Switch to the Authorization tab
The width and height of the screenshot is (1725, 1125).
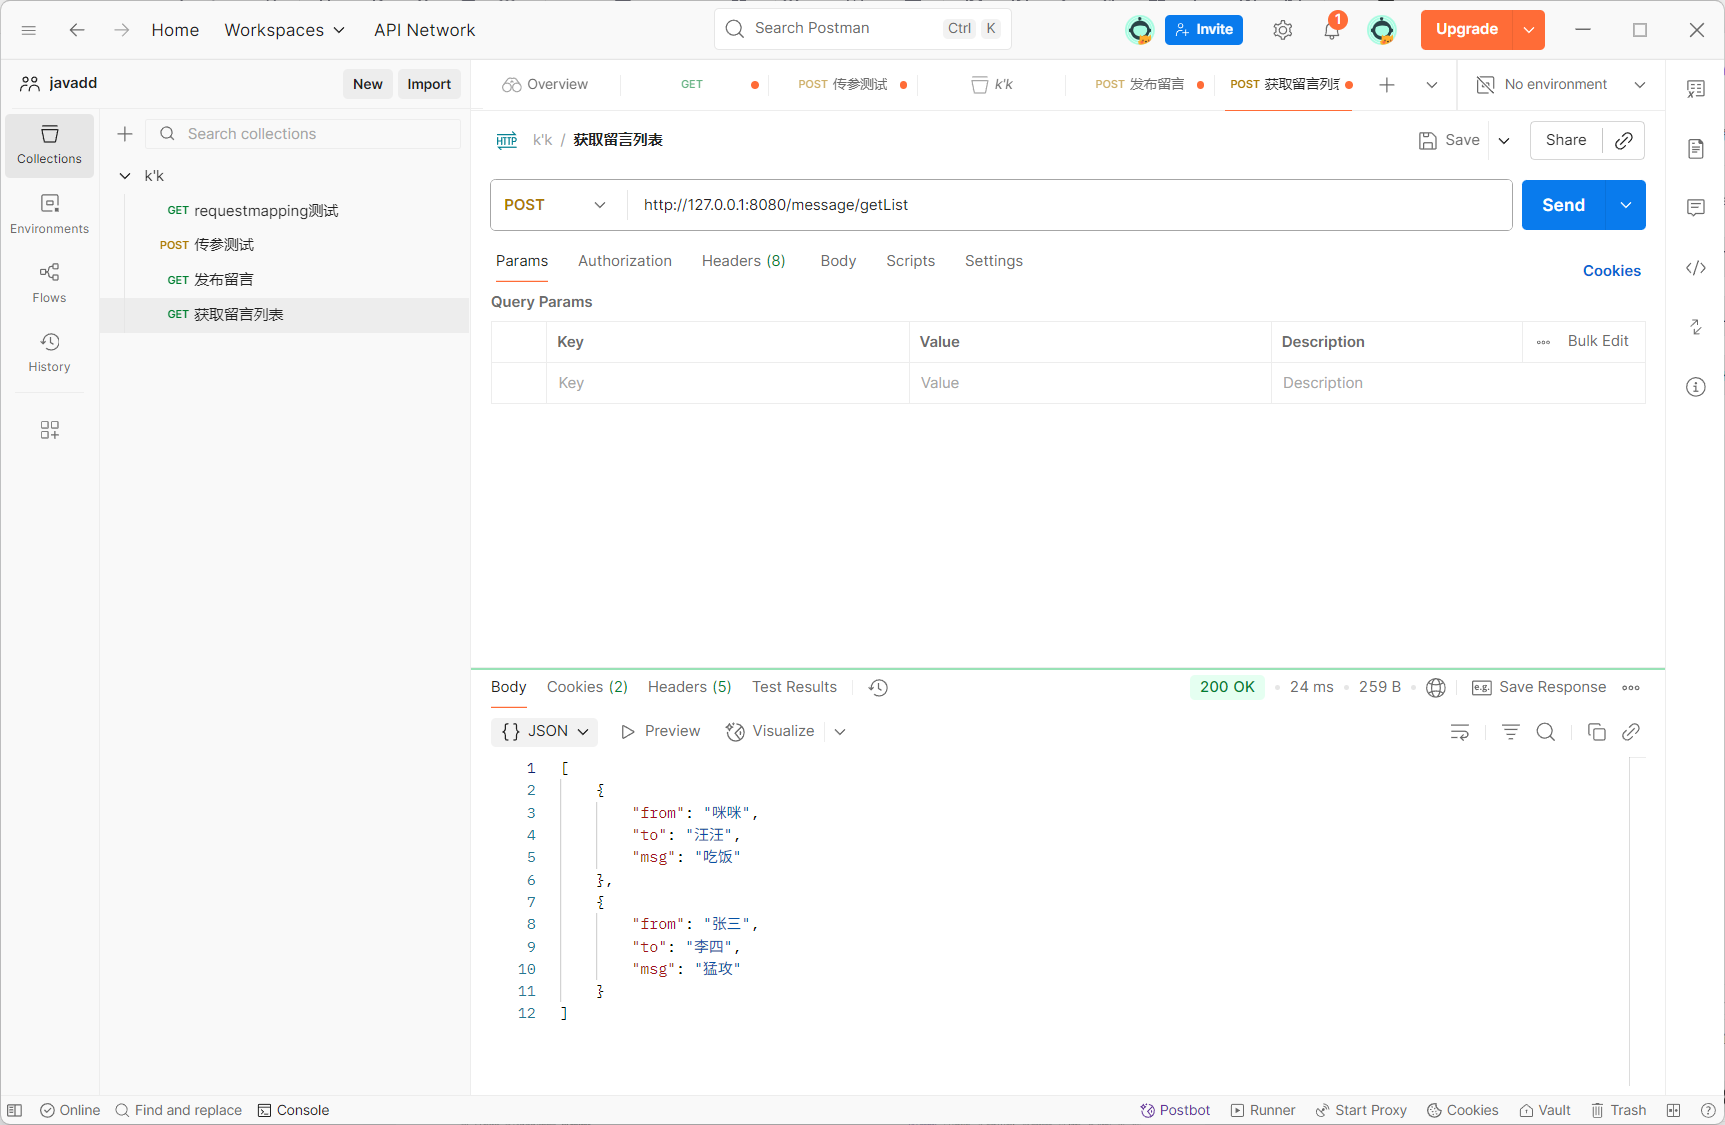tap(625, 261)
